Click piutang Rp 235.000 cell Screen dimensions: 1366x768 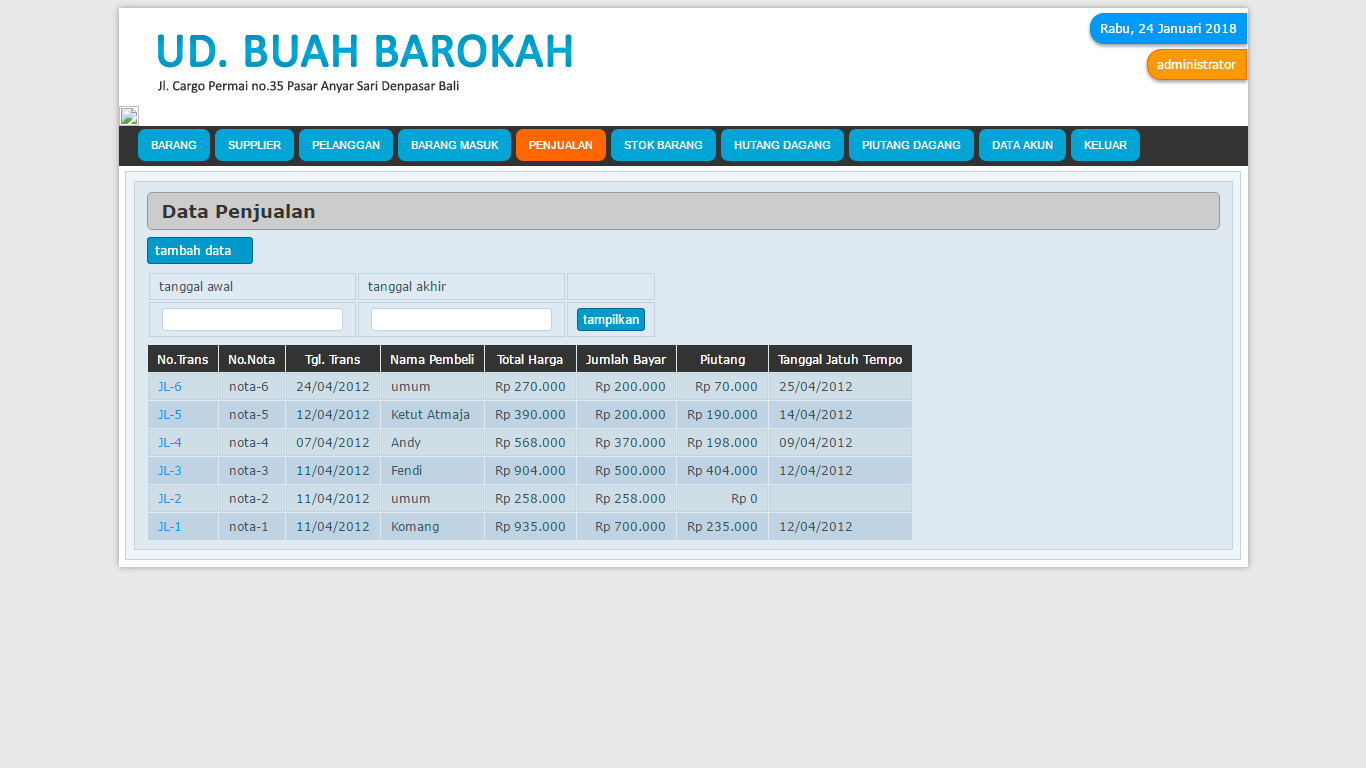[x=722, y=527]
